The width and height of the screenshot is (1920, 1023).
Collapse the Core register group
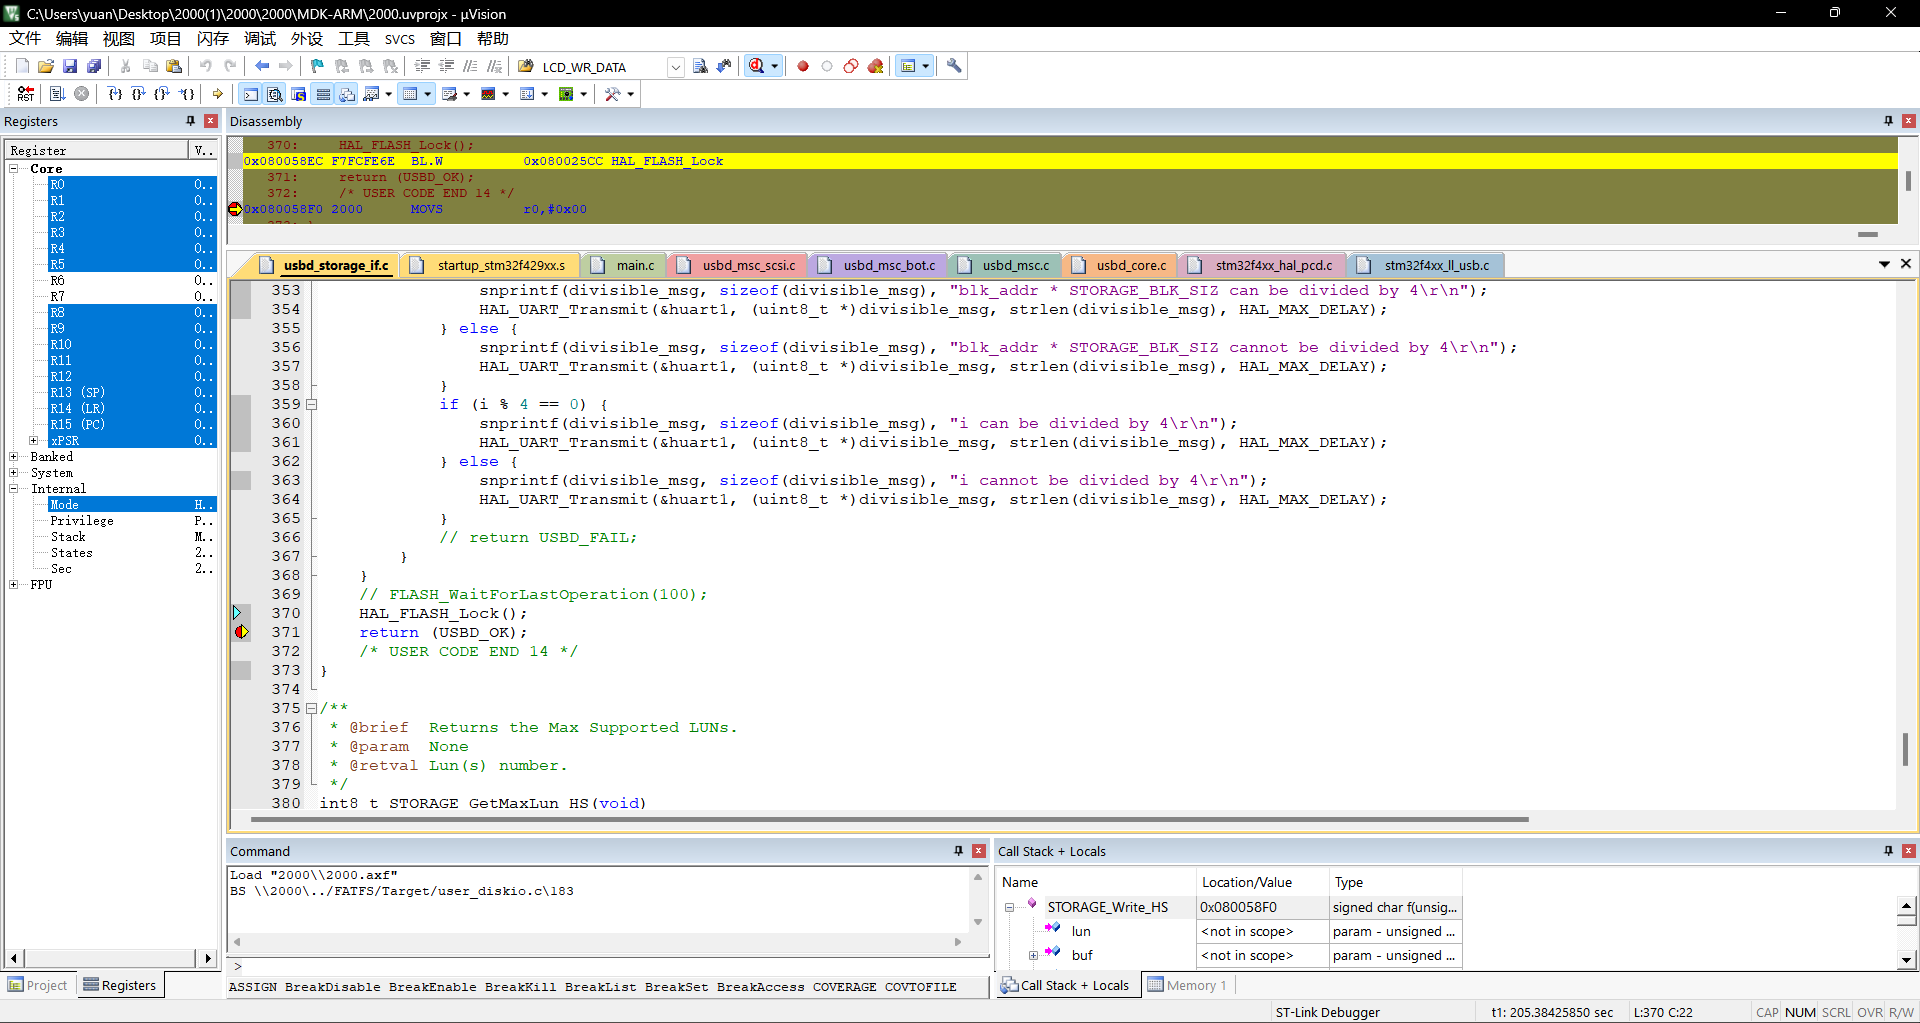[x=14, y=169]
